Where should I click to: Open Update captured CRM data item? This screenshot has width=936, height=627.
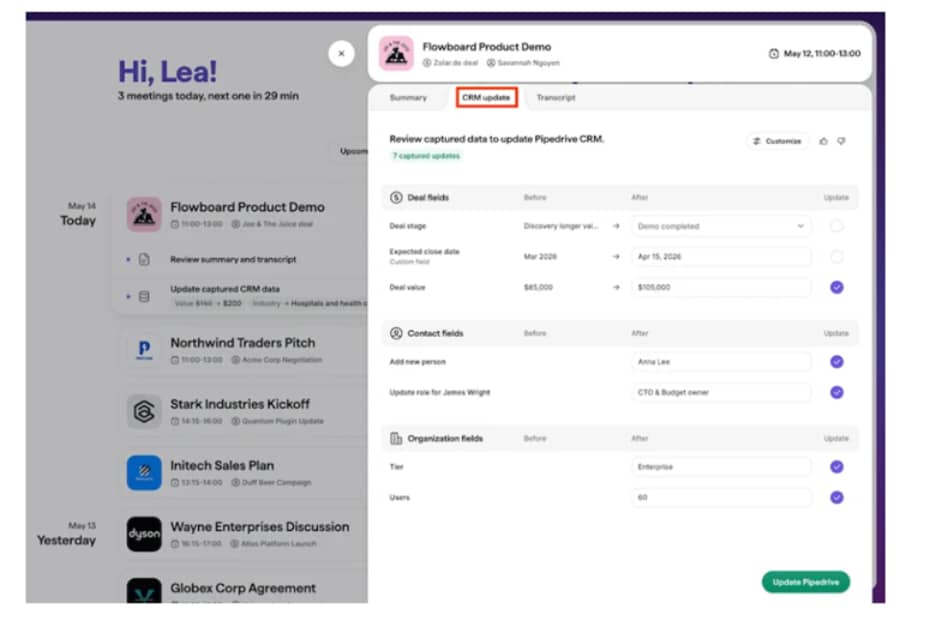click(224, 289)
